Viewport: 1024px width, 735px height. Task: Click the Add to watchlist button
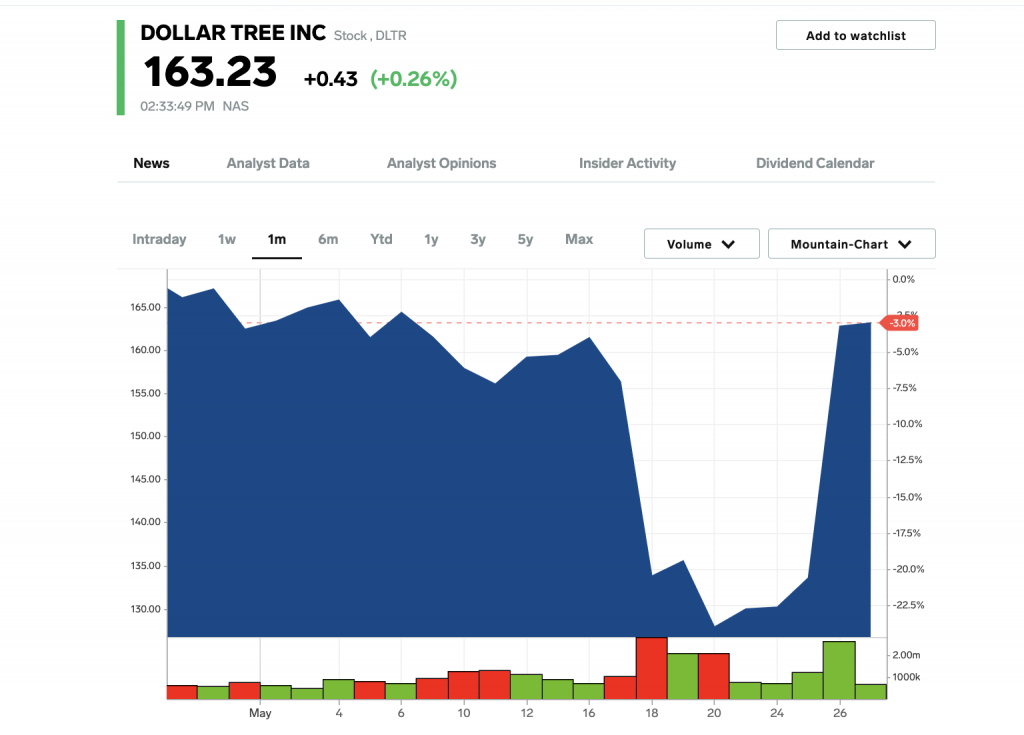point(856,35)
